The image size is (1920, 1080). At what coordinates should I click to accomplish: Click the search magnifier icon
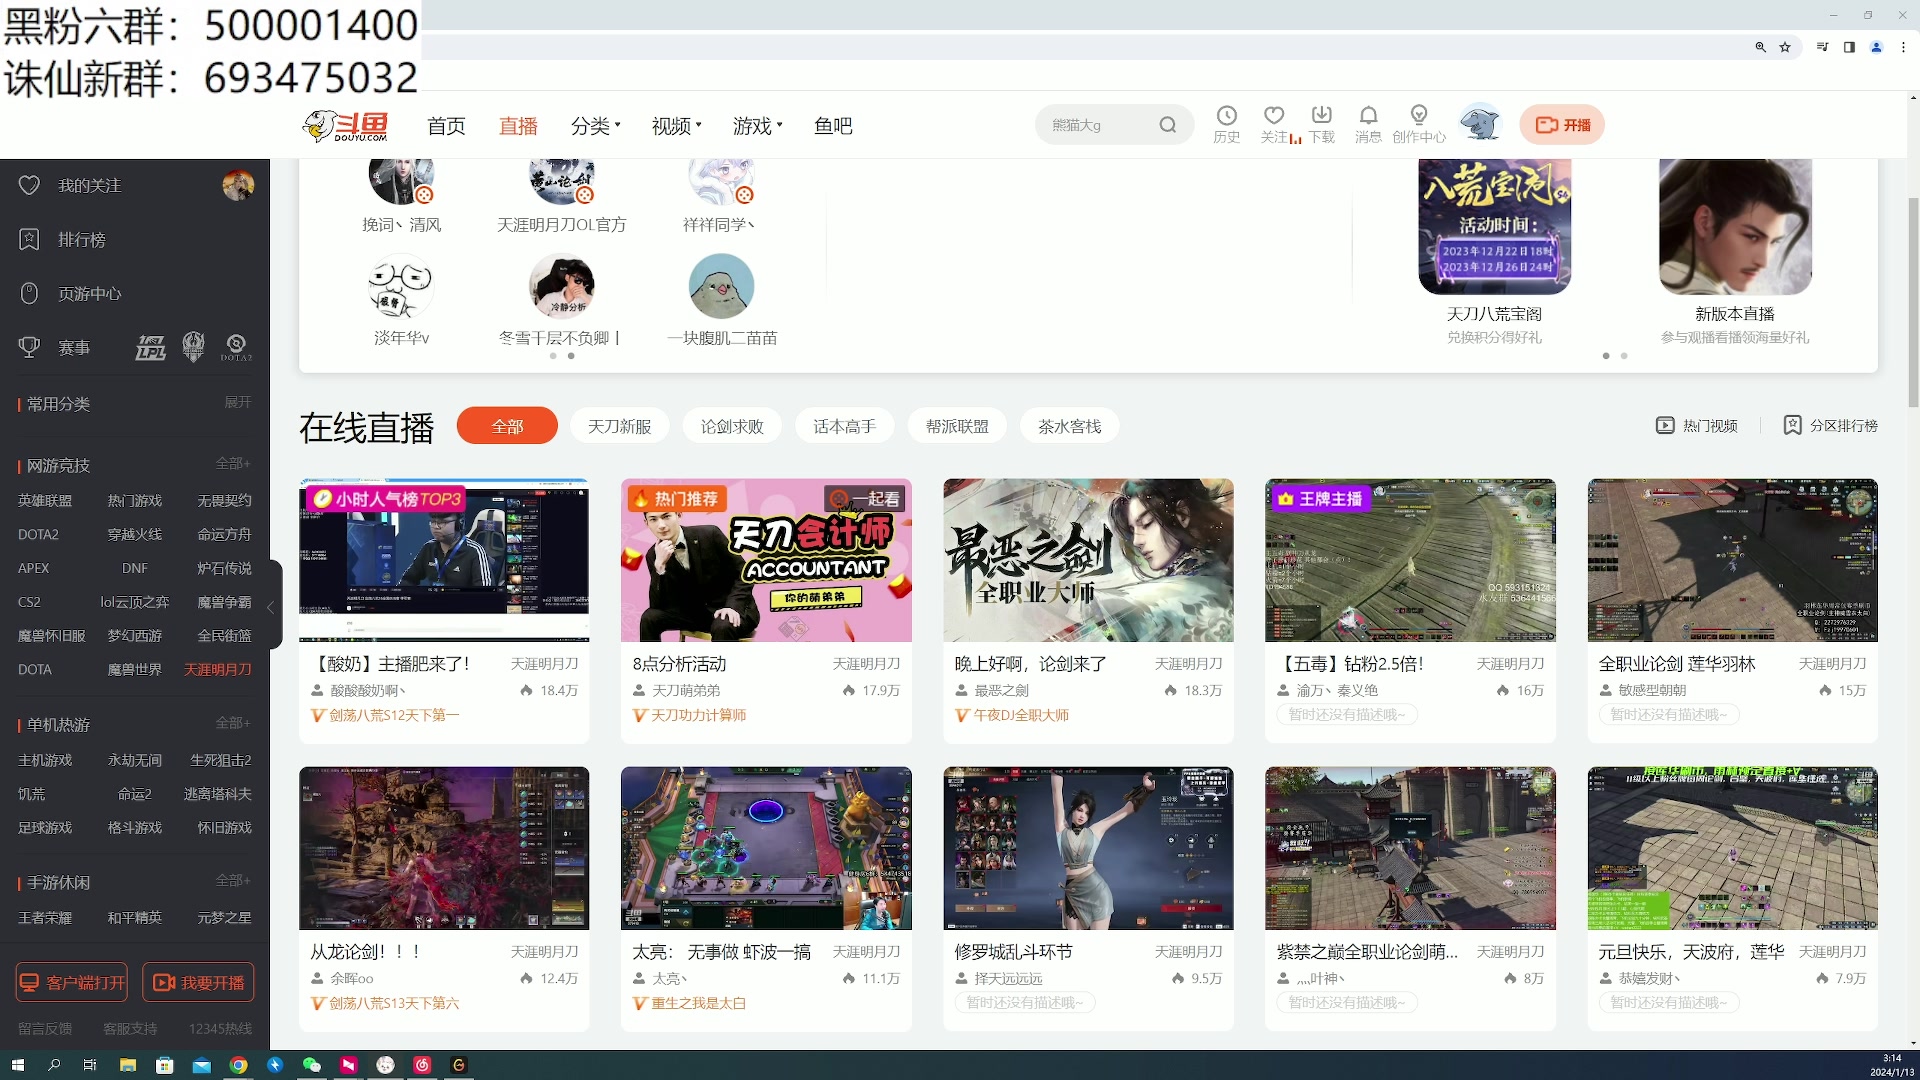pyautogui.click(x=1168, y=124)
